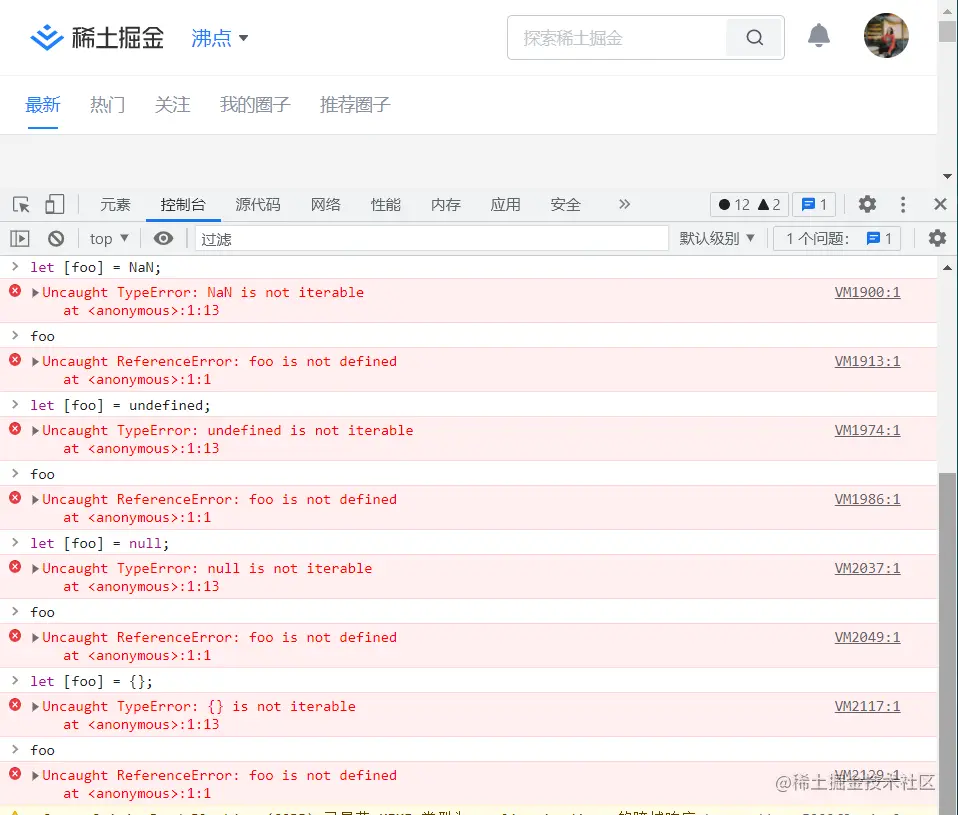This screenshot has width=958, height=815.
Task: Expand the undefined is not iterable error
Action: point(35,431)
